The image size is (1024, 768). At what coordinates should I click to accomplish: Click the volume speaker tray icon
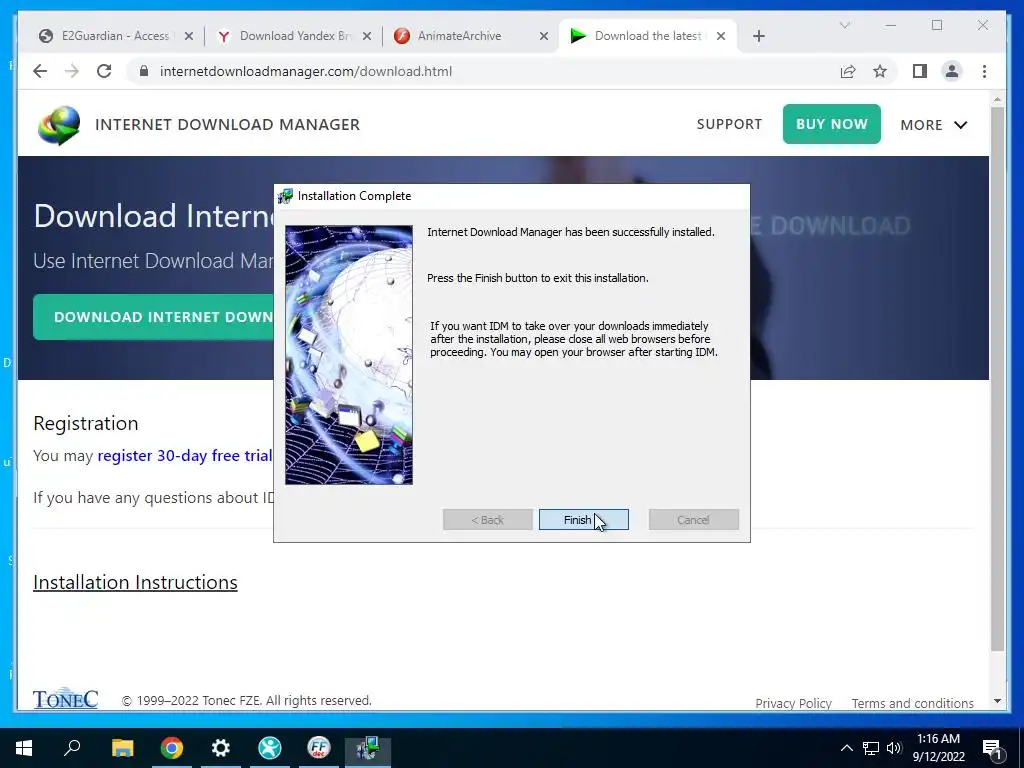[x=894, y=748]
